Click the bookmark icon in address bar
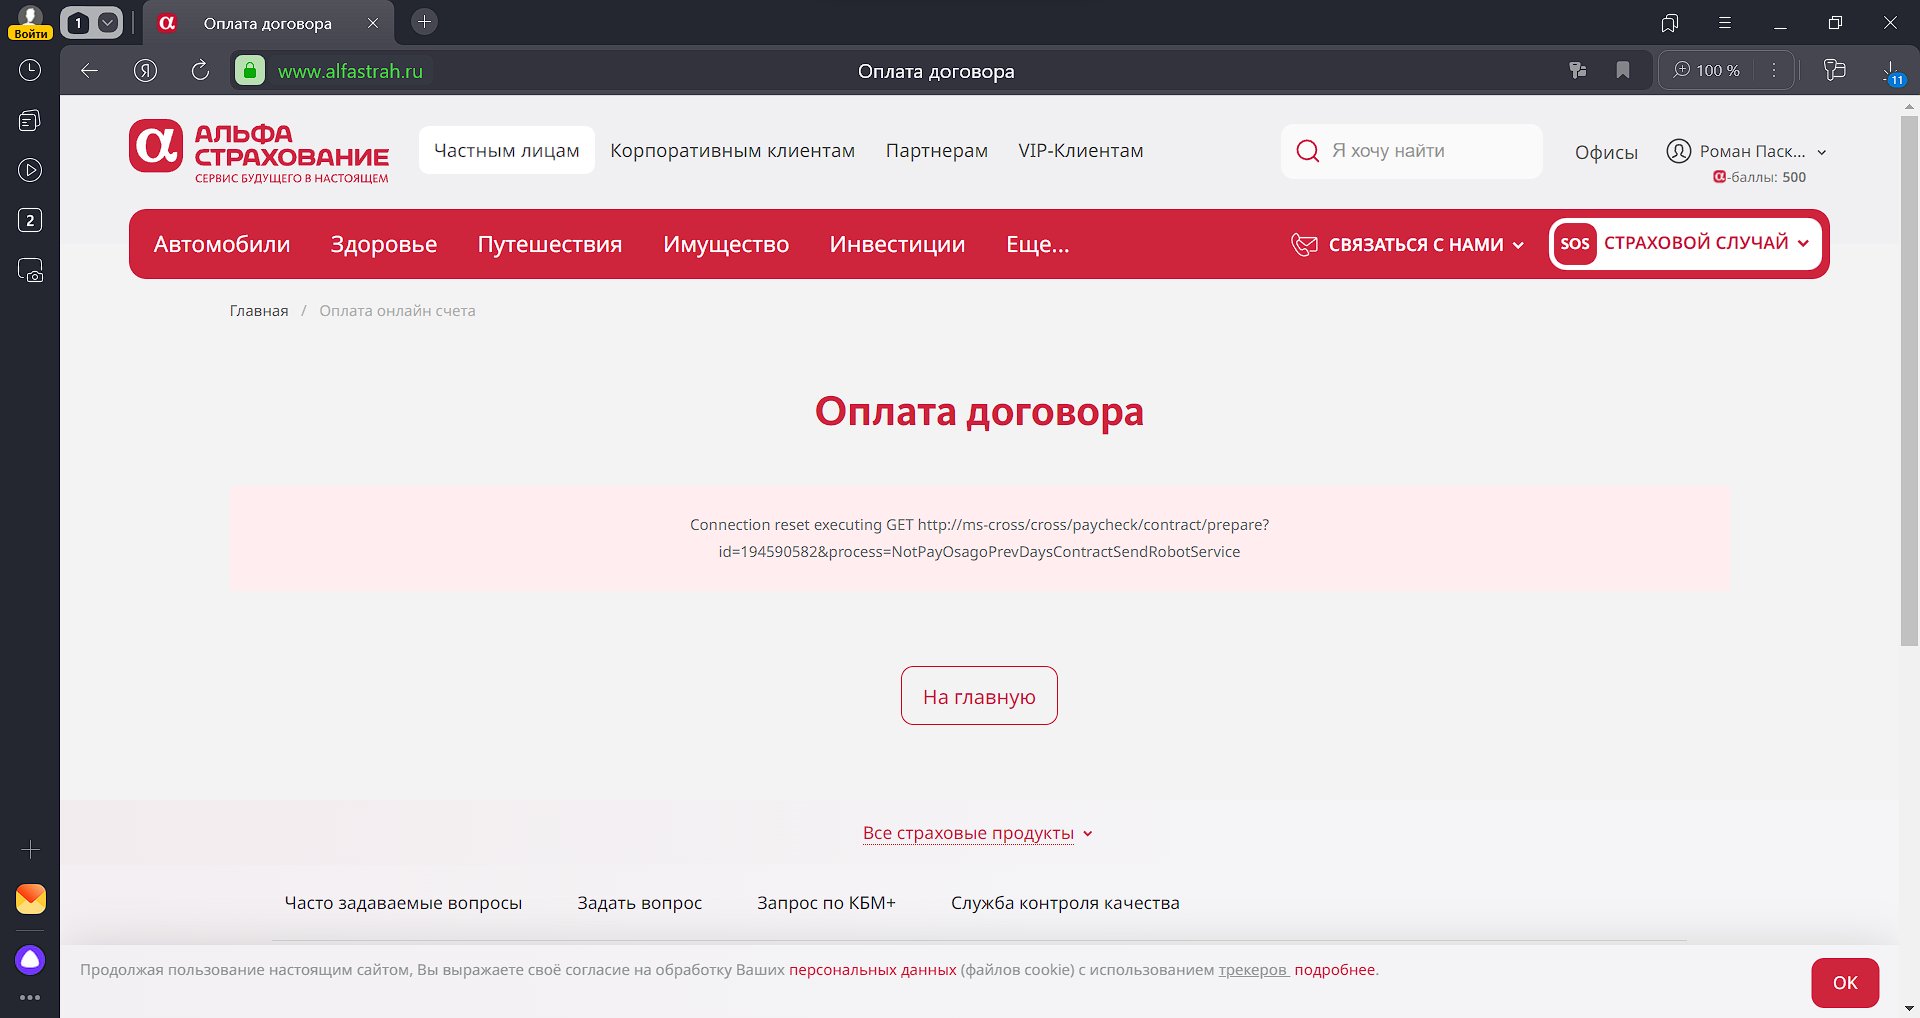1920x1018 pixels. [x=1623, y=70]
